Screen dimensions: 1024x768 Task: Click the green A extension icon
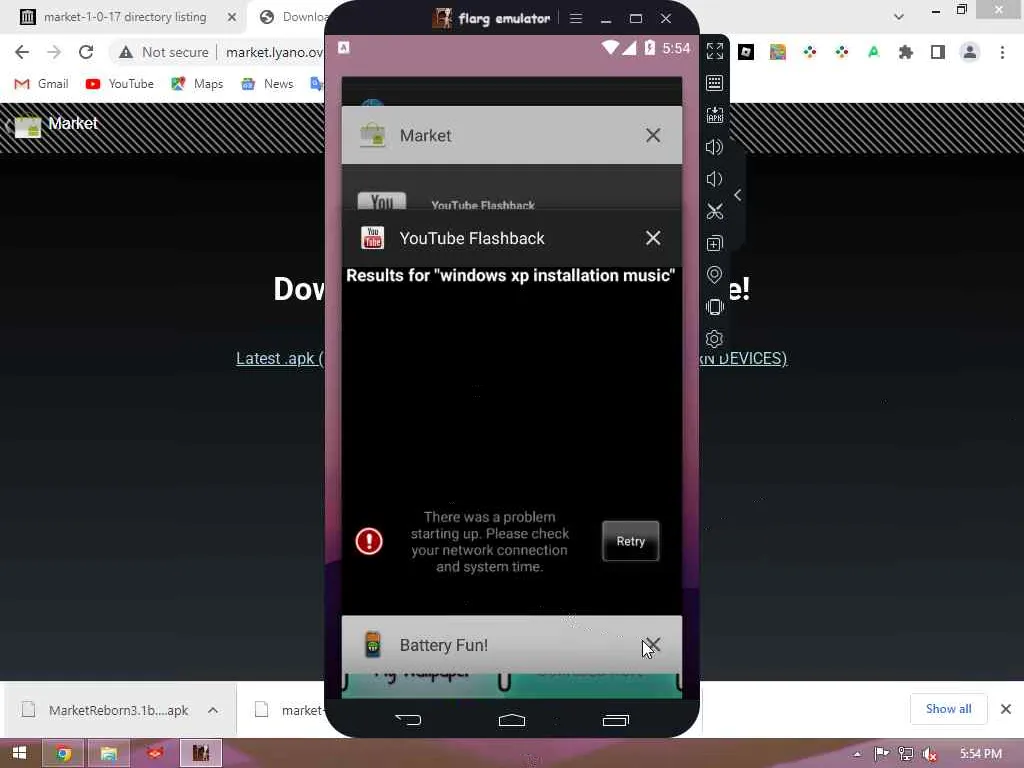[873, 52]
